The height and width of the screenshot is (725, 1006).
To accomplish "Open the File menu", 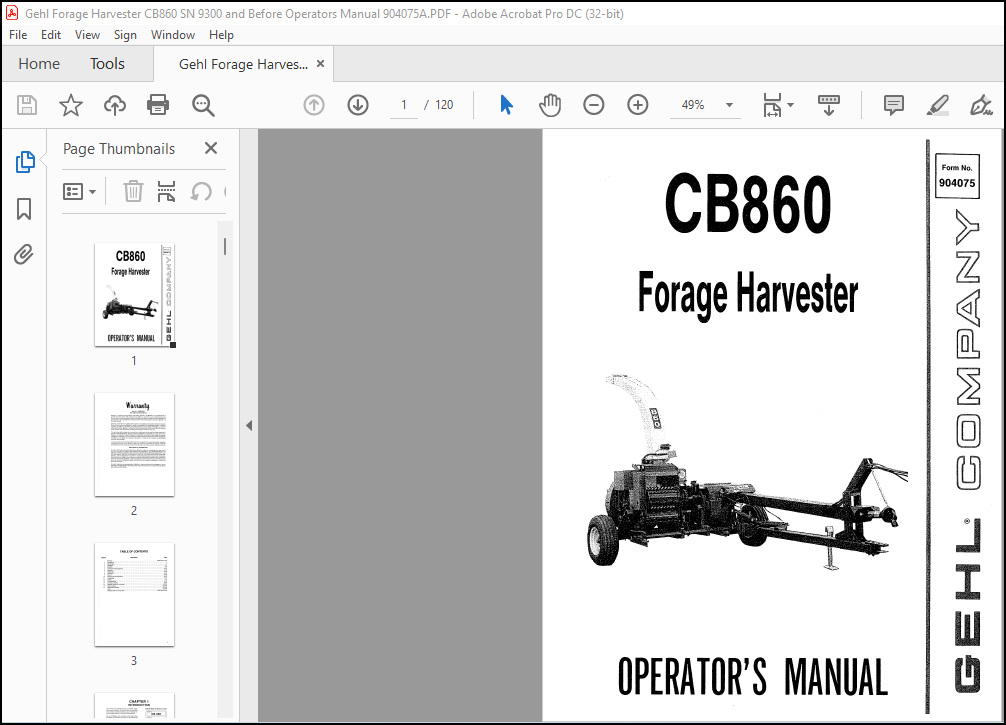I will (x=18, y=35).
